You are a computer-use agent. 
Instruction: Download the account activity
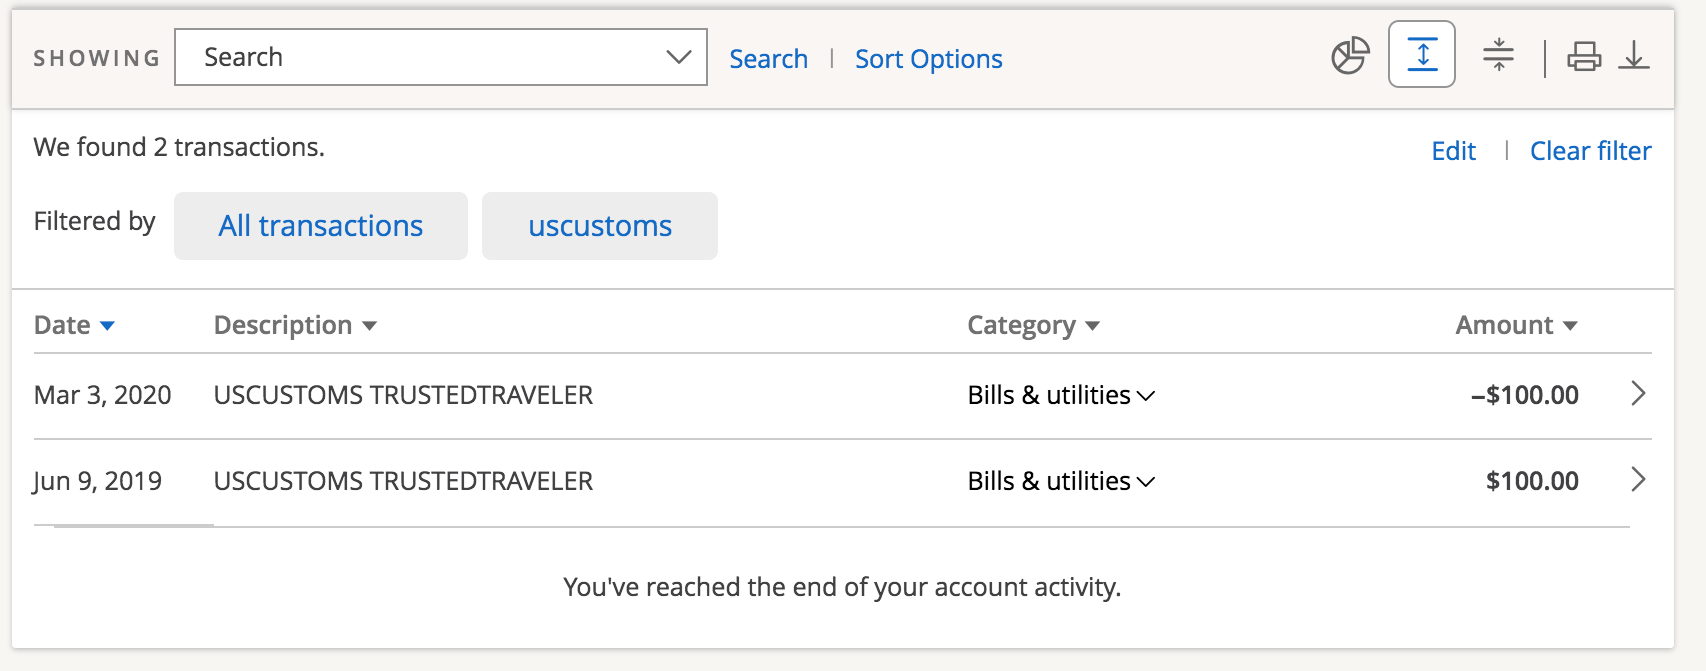[x=1634, y=56]
